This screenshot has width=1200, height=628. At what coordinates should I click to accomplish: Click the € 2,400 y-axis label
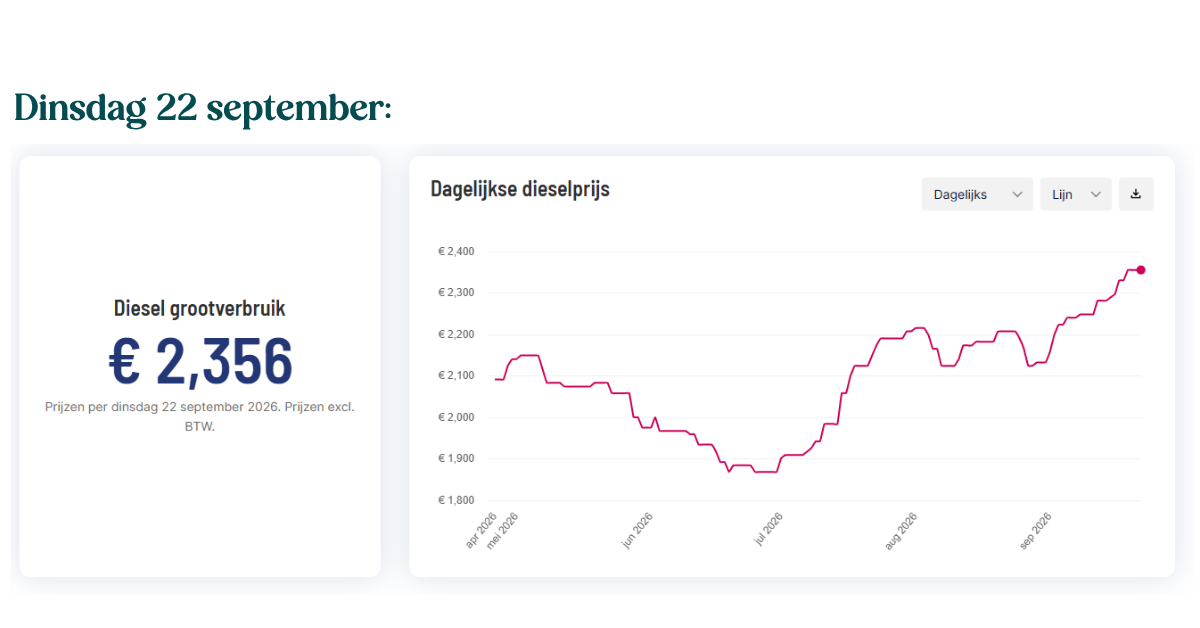[x=456, y=251]
